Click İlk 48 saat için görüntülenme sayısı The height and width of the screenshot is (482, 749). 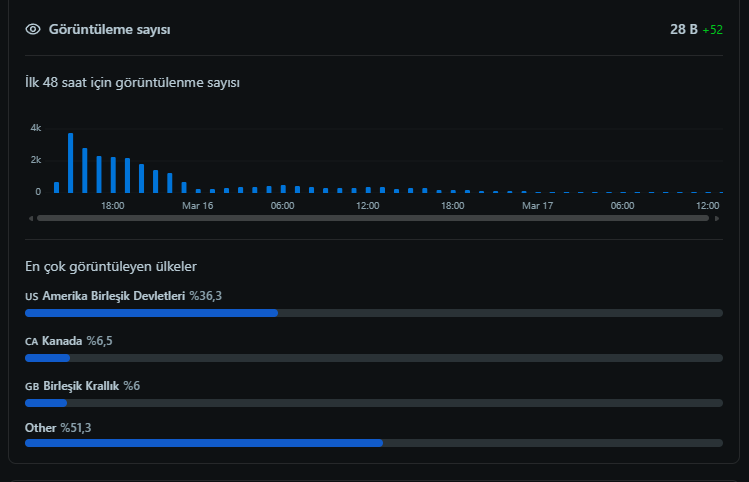(132, 83)
